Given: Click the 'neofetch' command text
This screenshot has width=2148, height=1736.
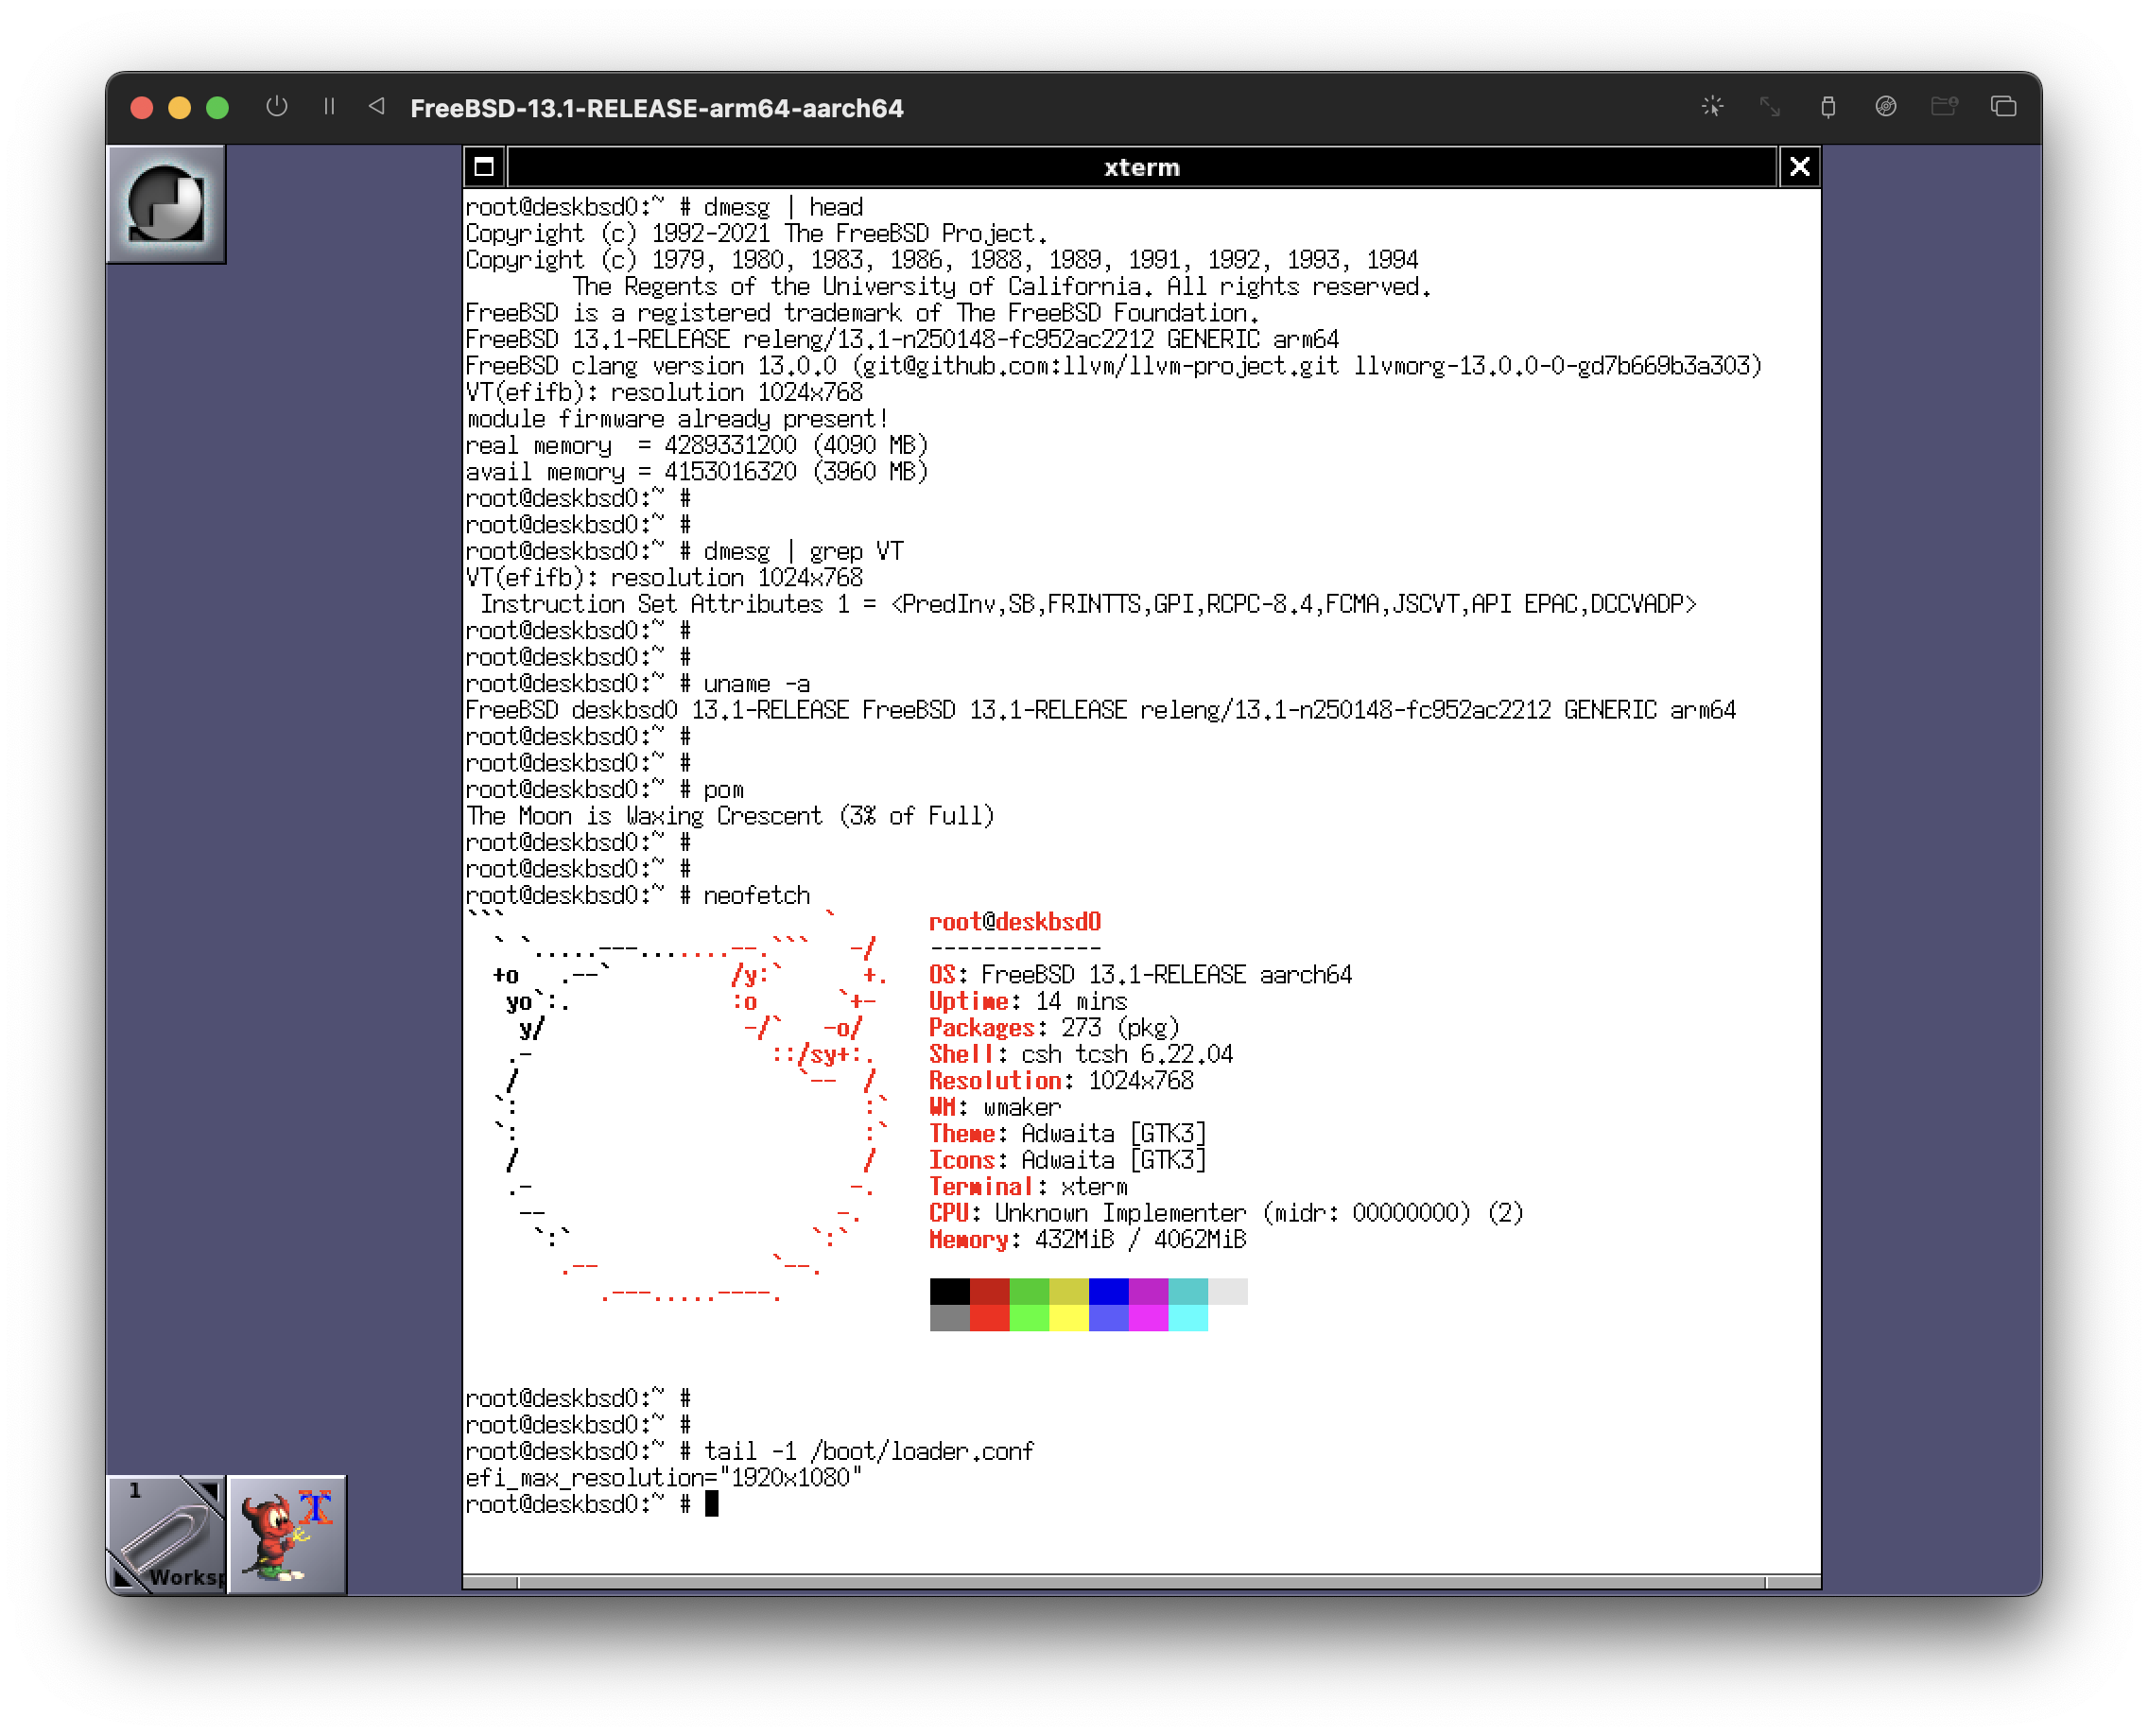Looking at the screenshot, I should (756, 895).
